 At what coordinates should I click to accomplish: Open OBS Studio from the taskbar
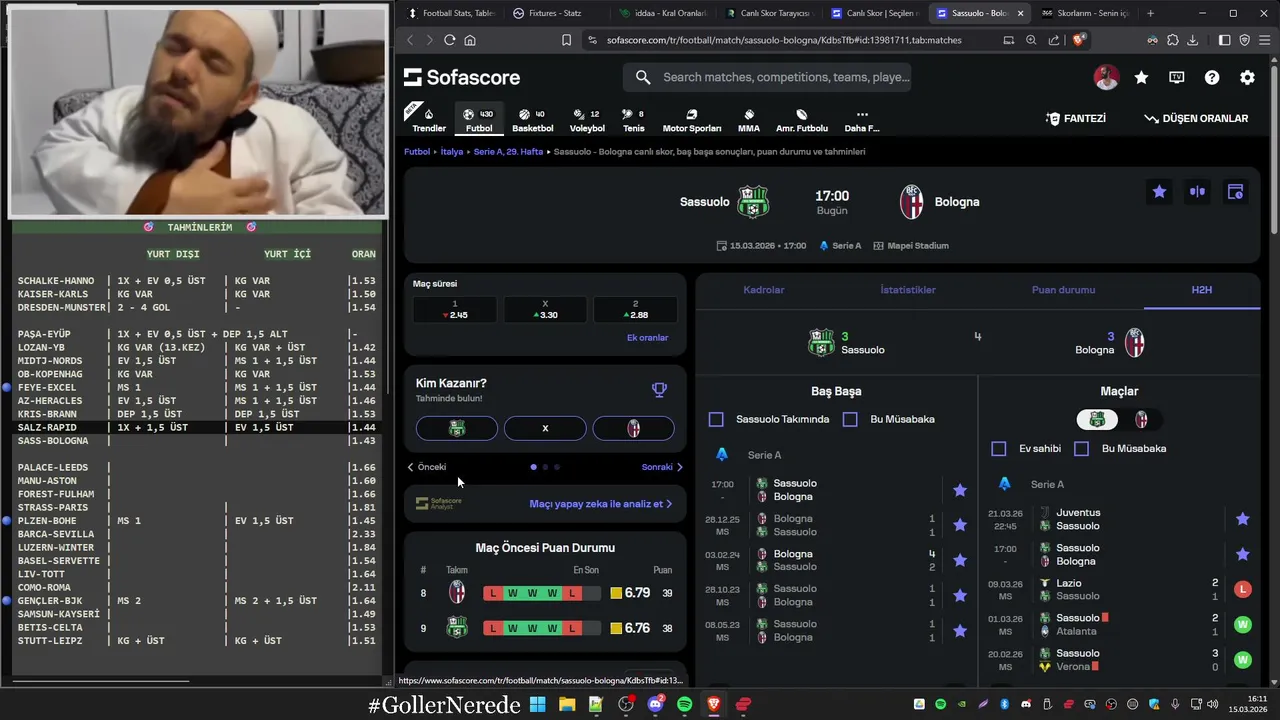pos(626,705)
